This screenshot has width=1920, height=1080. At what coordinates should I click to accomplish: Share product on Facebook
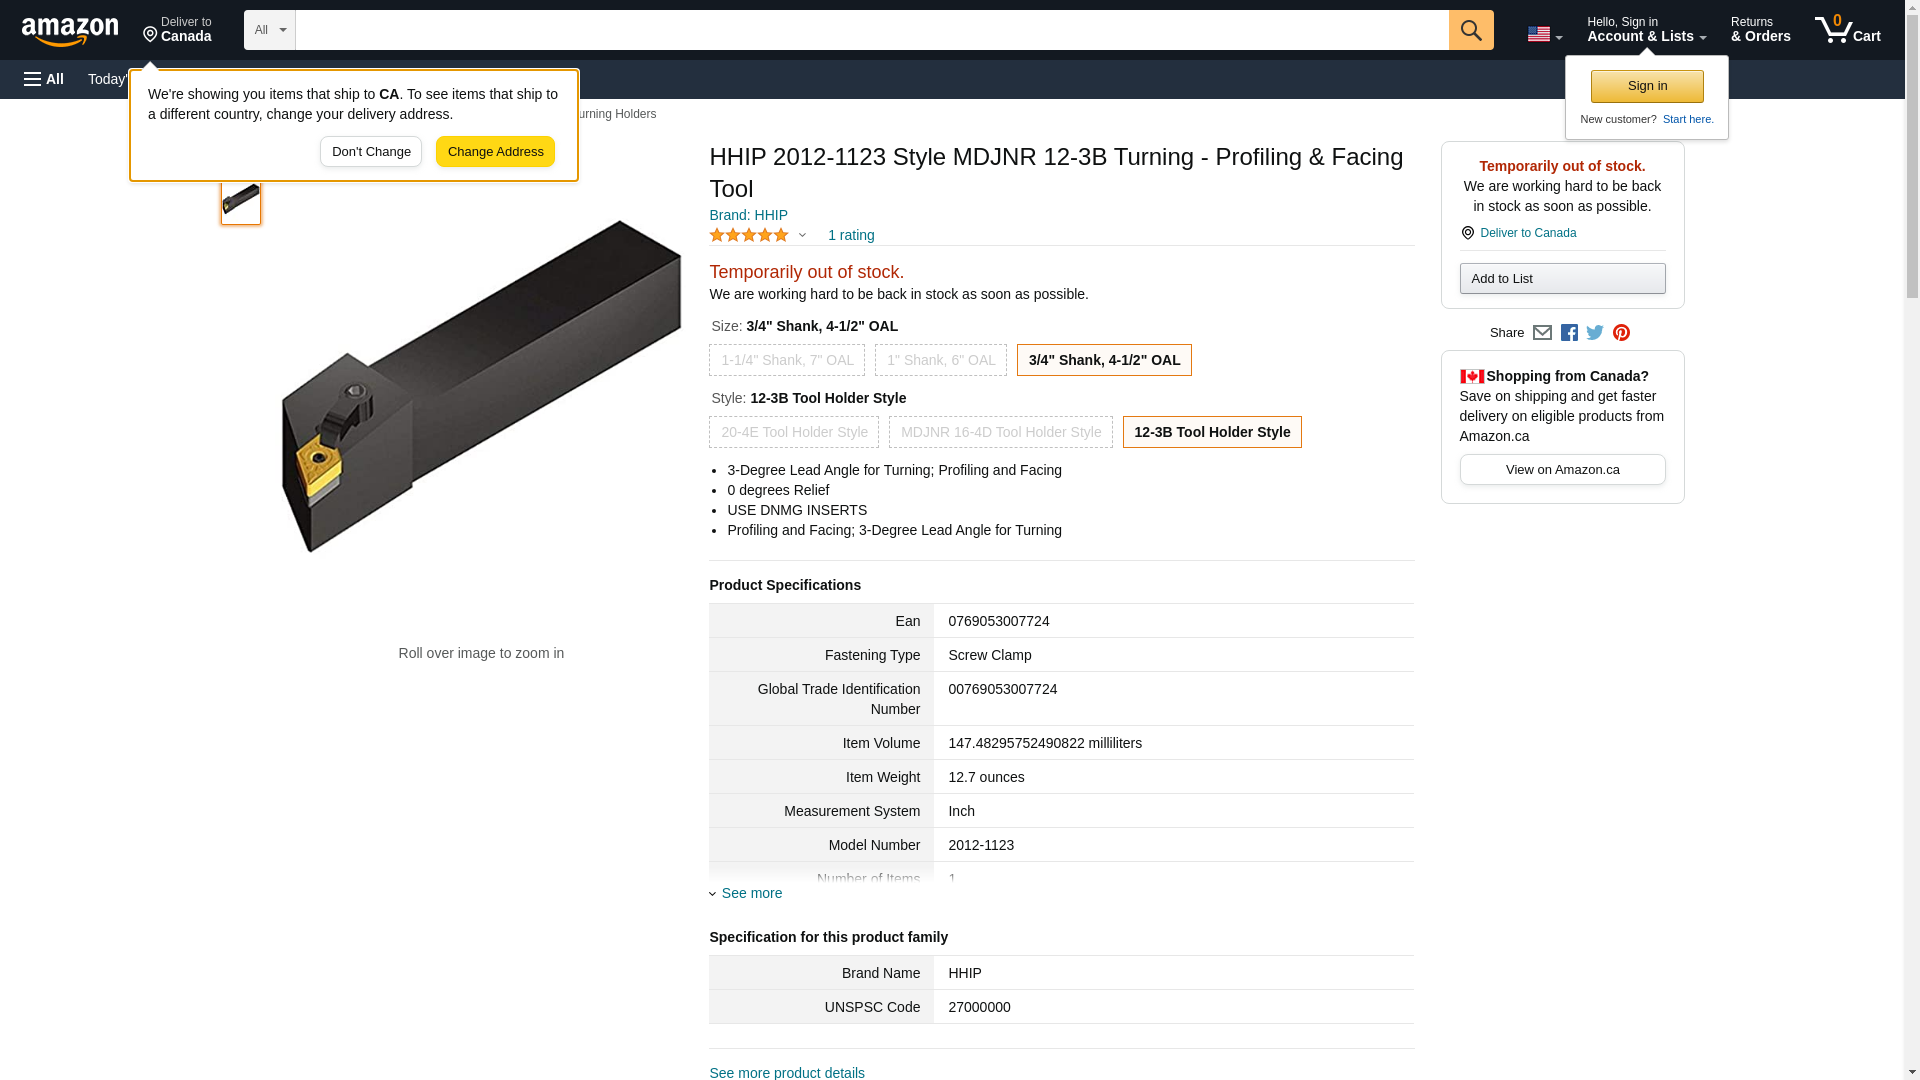[1569, 333]
